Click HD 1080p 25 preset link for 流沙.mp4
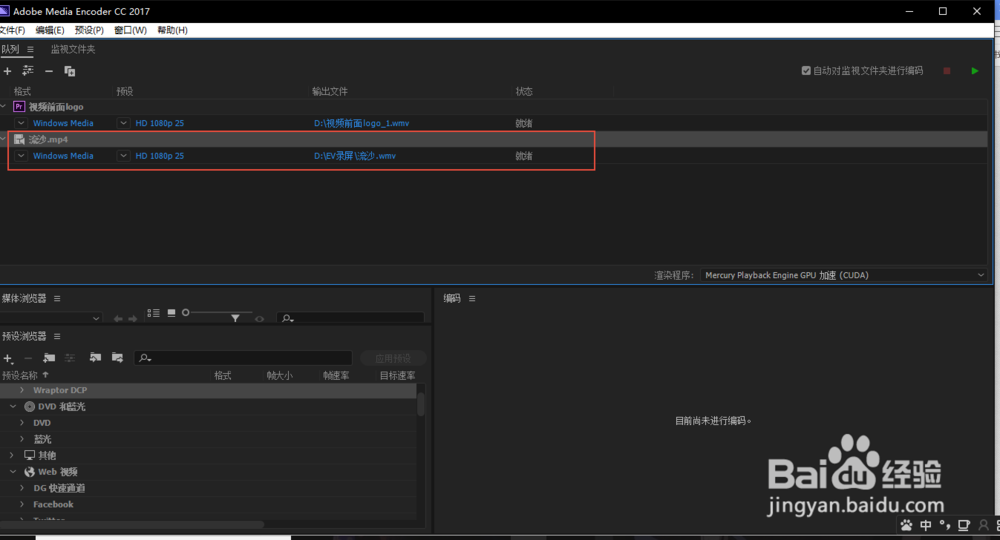Viewport: 1000px width, 540px height. click(x=159, y=156)
